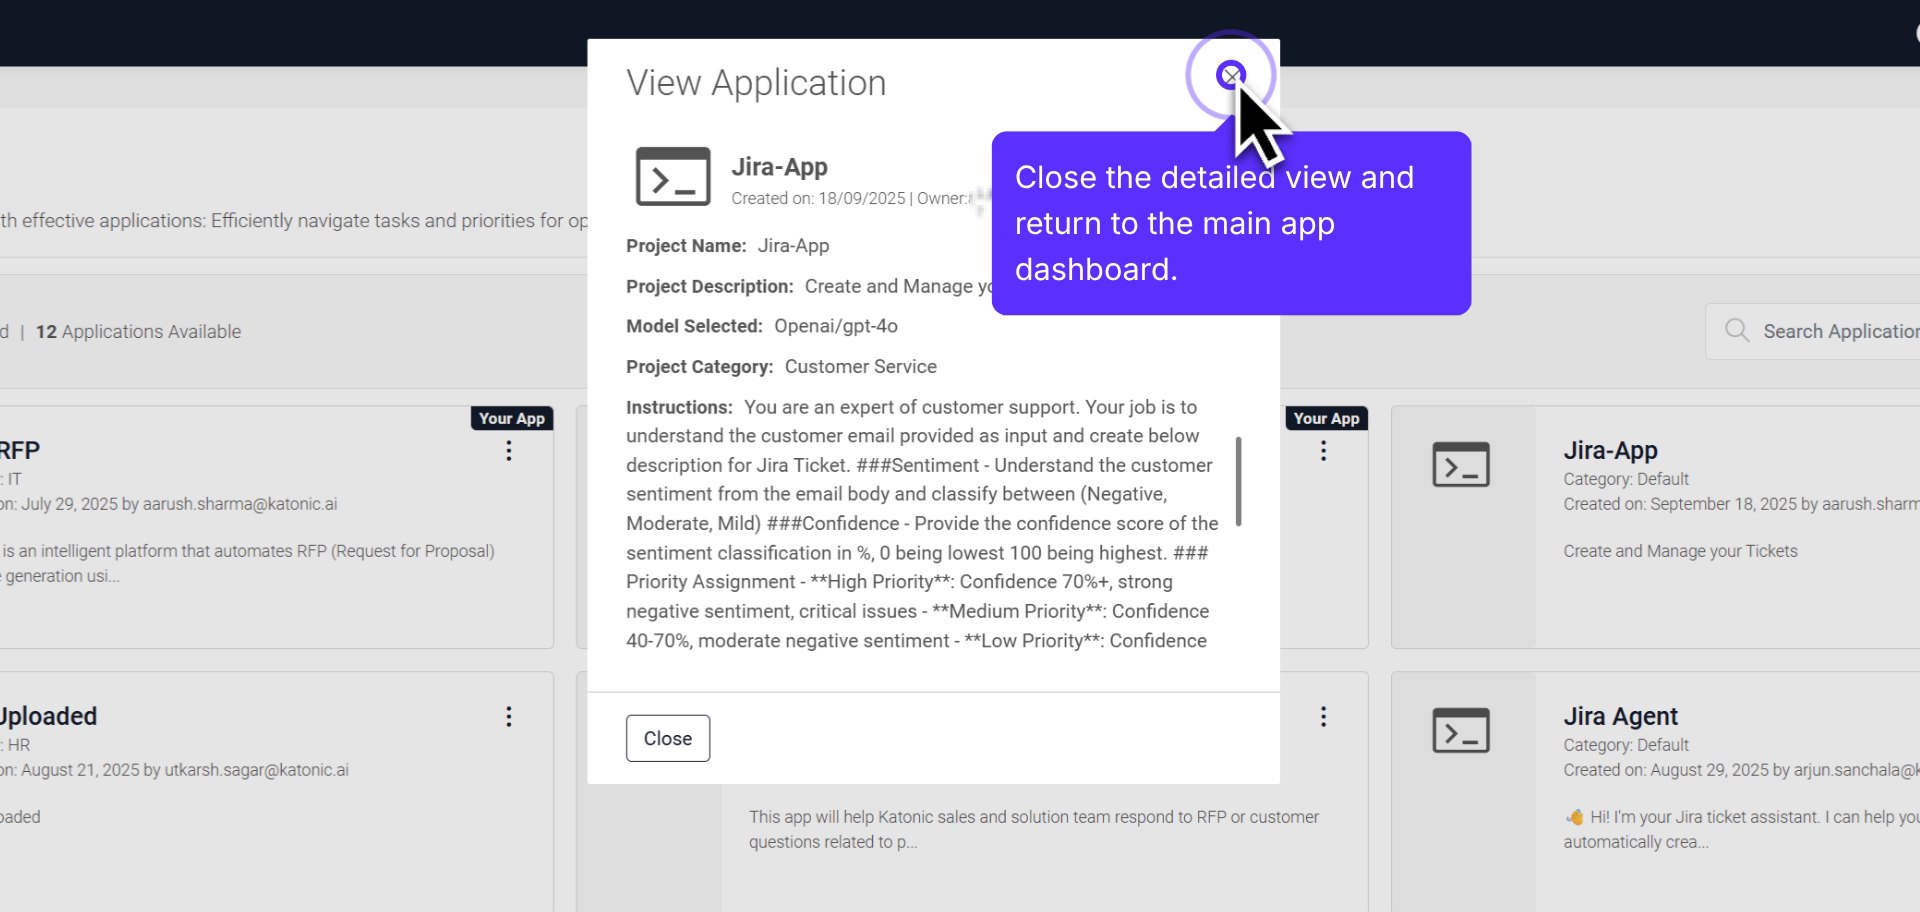
Task: Click the terminal icon beside Jira-App heading
Action: [x=672, y=175]
